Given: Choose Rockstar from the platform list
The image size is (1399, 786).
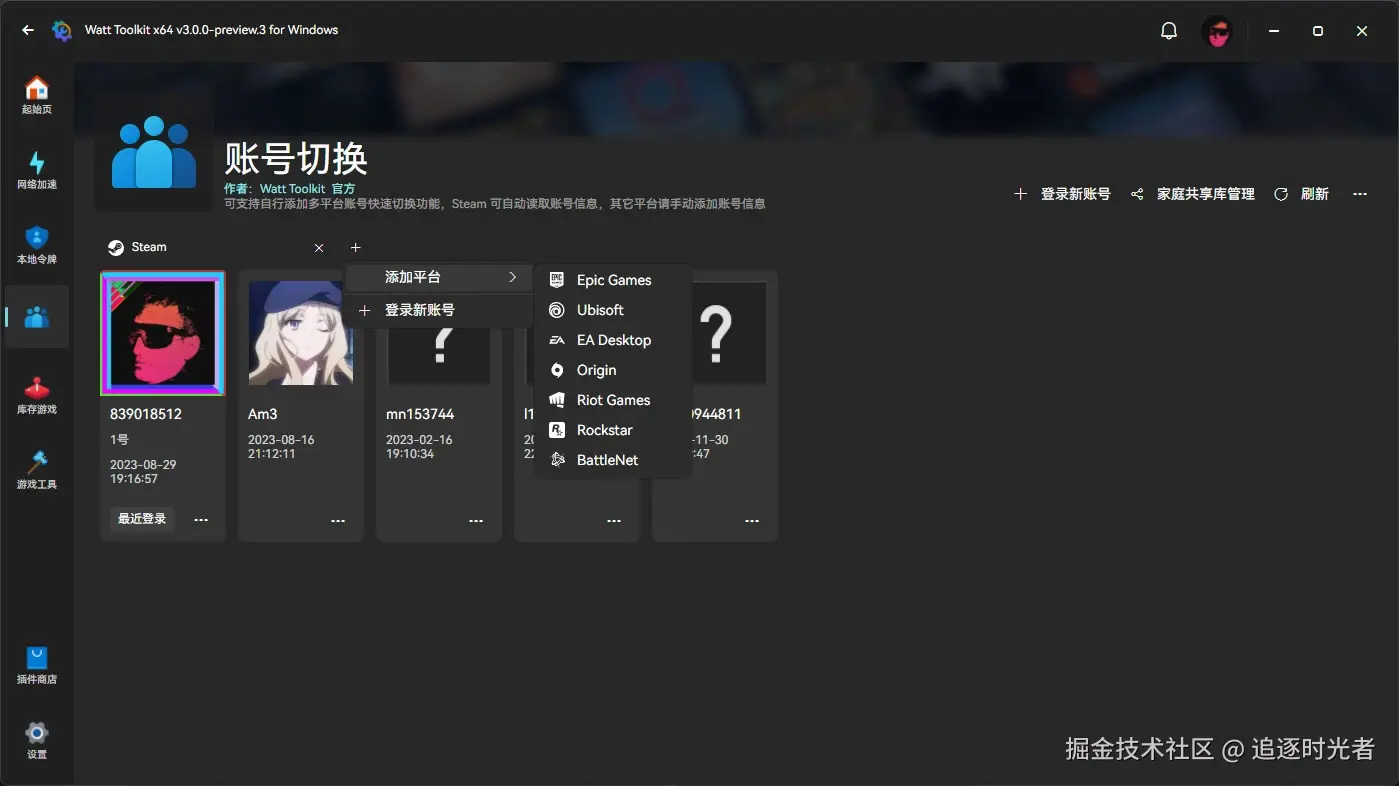Looking at the screenshot, I should coord(613,430).
